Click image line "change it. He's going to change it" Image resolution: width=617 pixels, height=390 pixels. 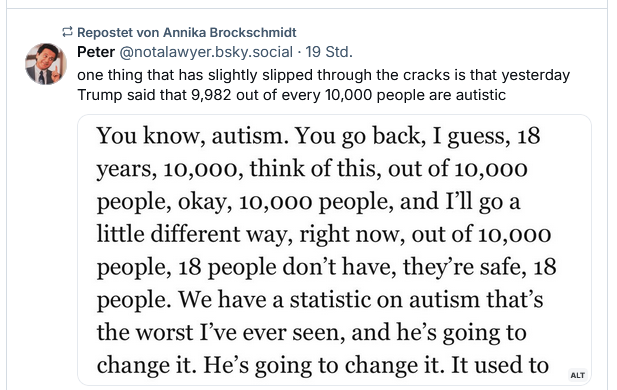point(323,365)
